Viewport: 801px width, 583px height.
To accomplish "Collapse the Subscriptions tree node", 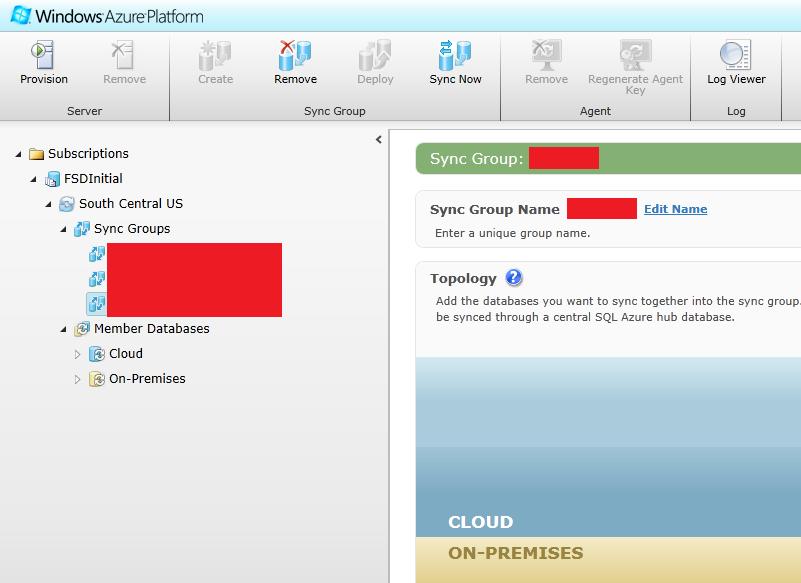I will coord(18,154).
